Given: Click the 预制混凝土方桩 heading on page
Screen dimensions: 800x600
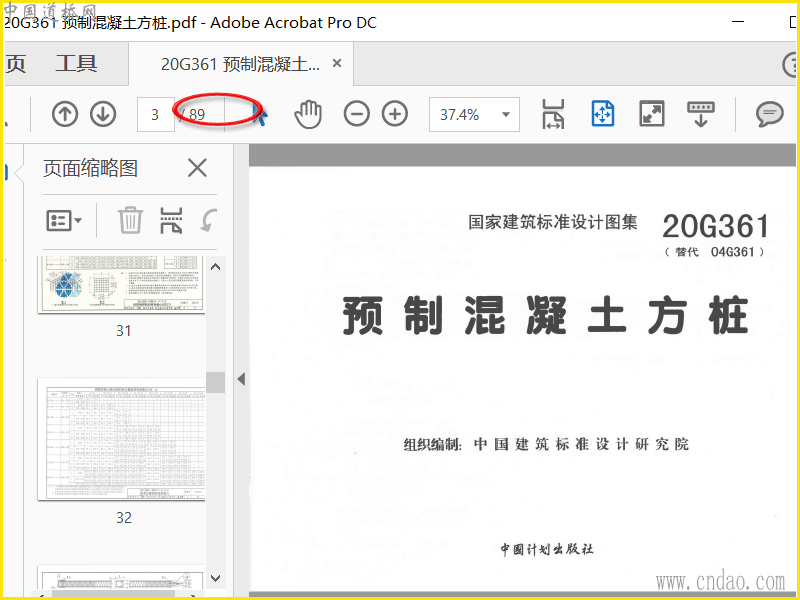Looking at the screenshot, I should click(545, 315).
